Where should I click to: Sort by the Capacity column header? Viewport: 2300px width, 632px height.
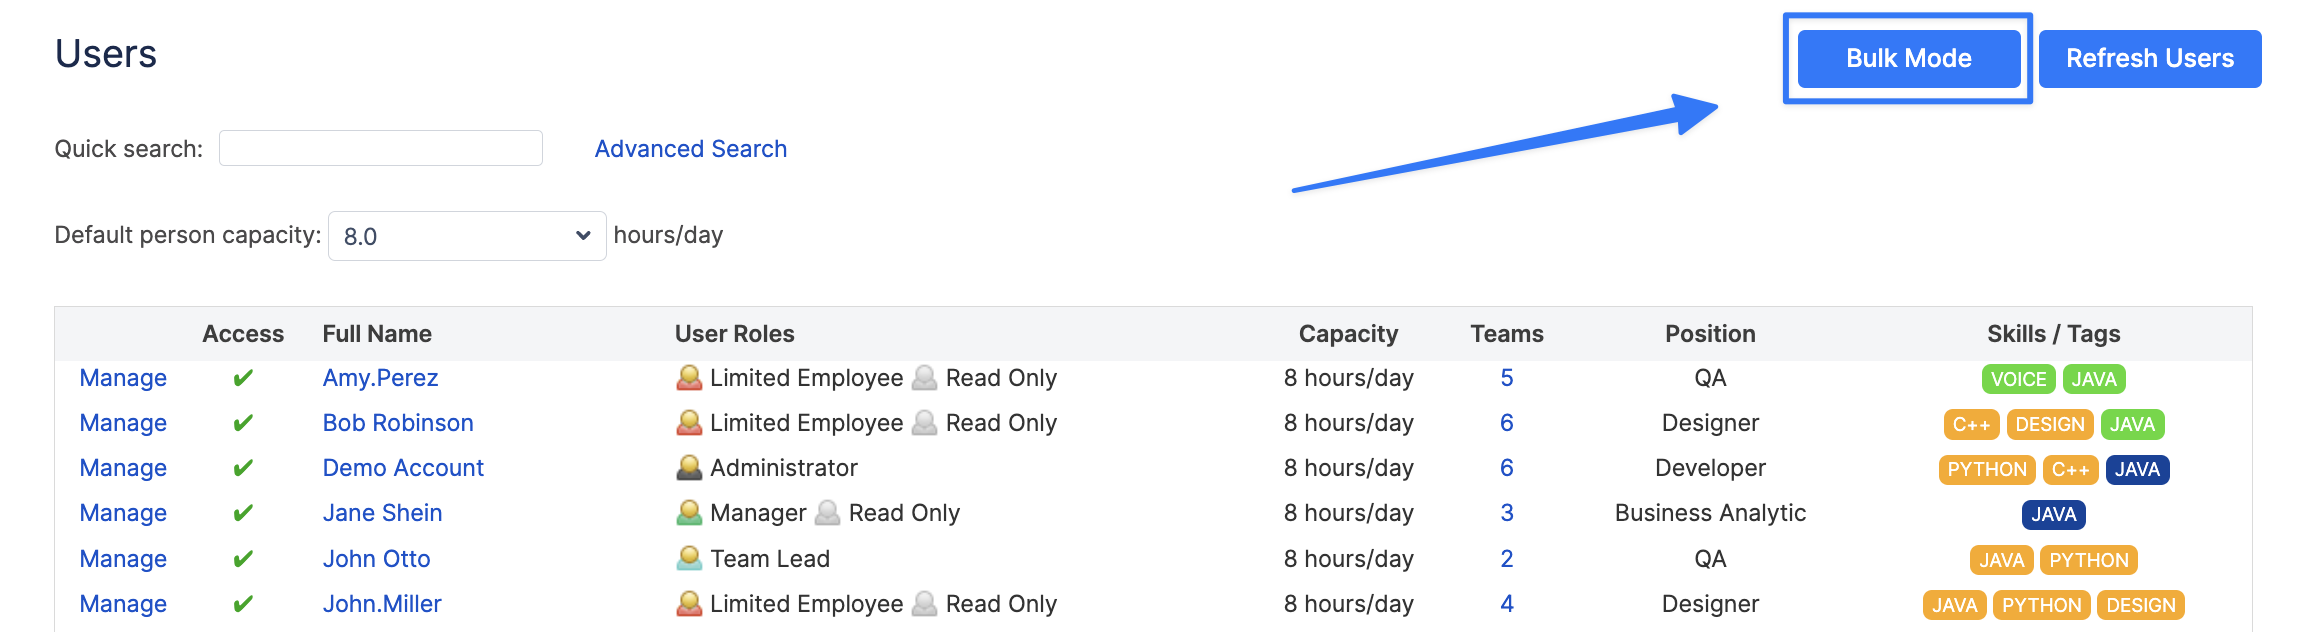[x=1348, y=334]
